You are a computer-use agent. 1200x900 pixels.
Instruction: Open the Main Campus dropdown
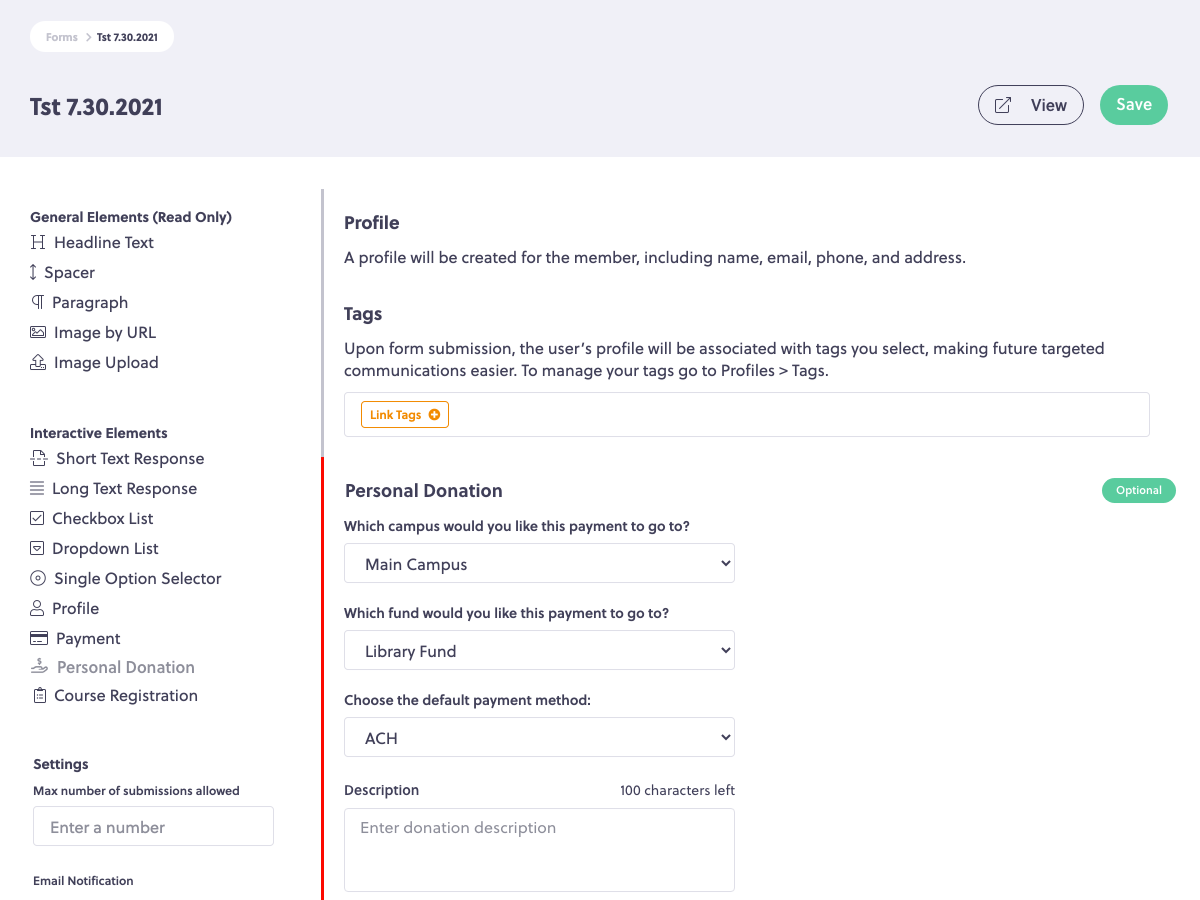click(x=539, y=564)
